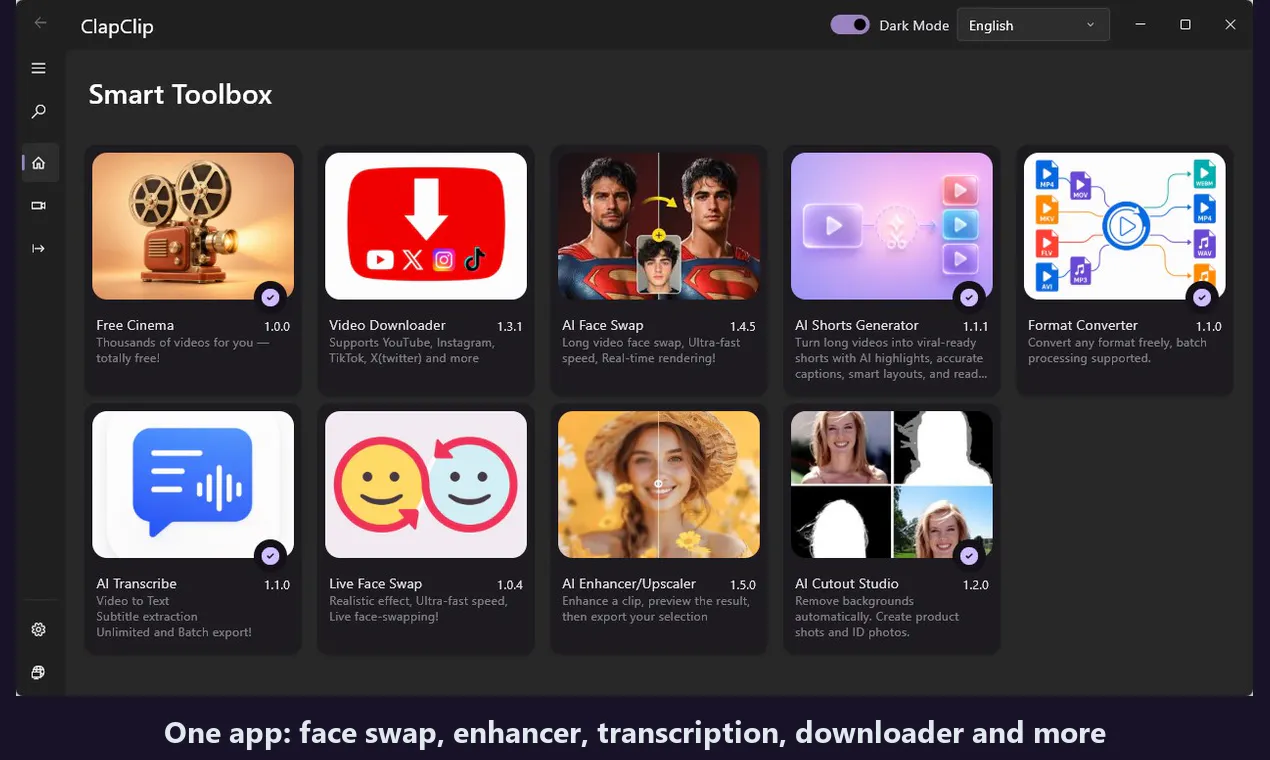1270x760 pixels.
Task: Open the AI Enhancer/Upscaler thumbnail
Action: click(x=659, y=484)
